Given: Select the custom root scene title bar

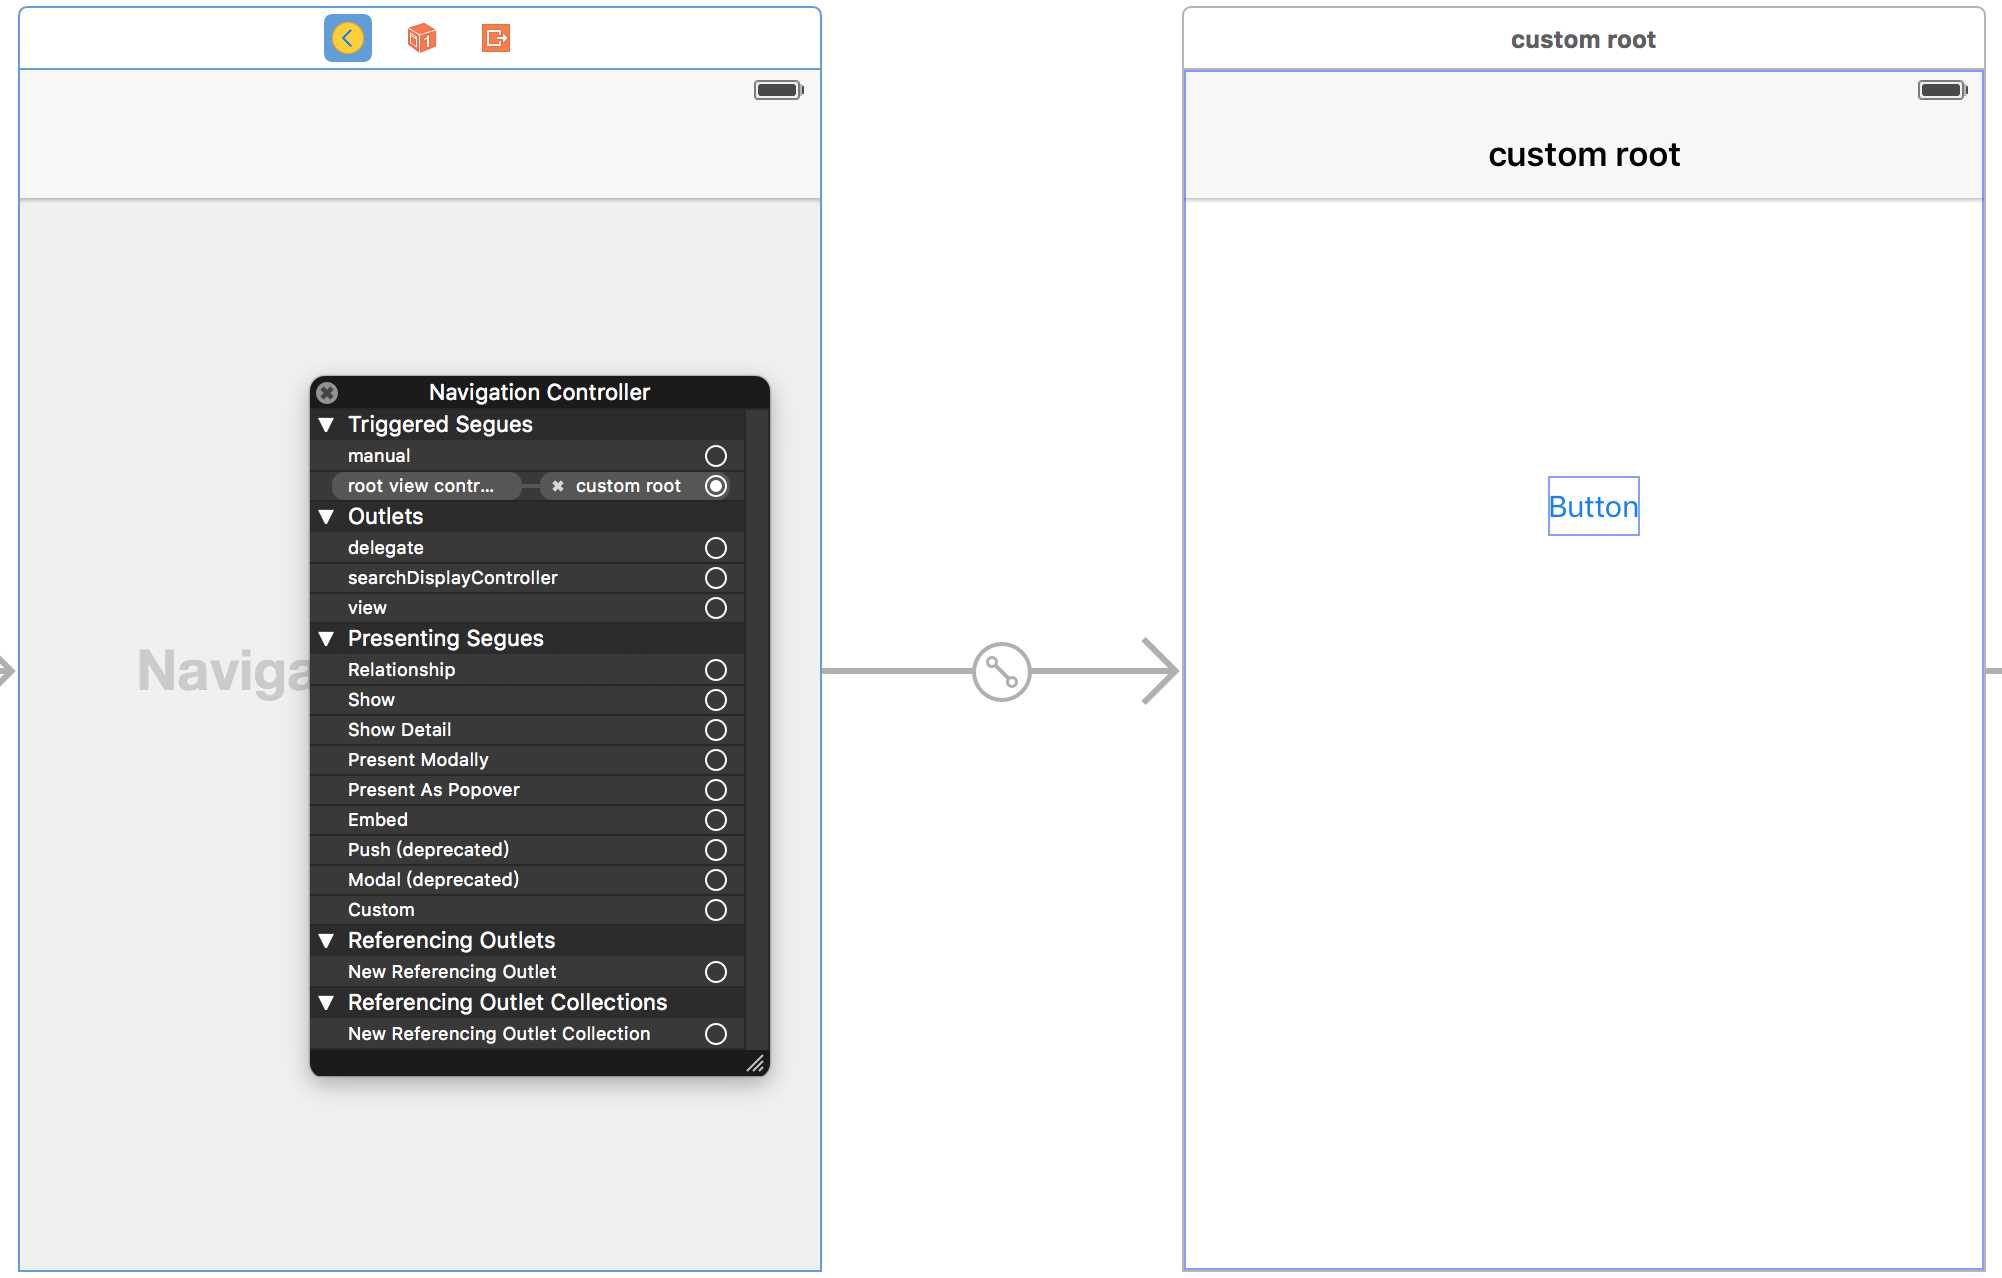Looking at the screenshot, I should [1583, 39].
